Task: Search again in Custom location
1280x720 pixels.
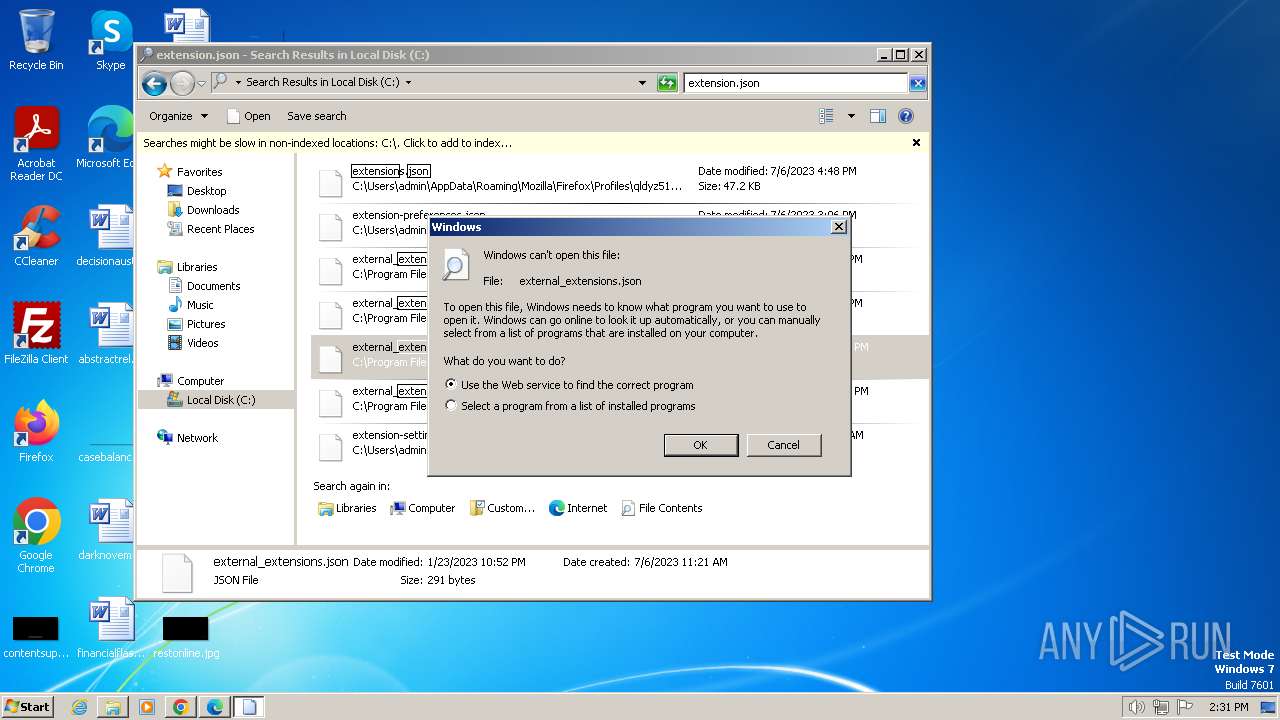Action: 502,508
